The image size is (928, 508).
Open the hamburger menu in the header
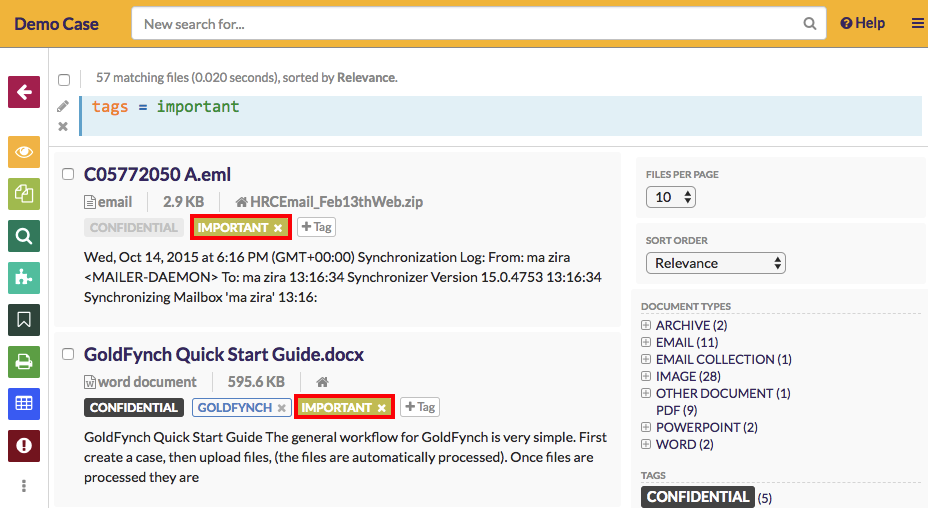(917, 24)
